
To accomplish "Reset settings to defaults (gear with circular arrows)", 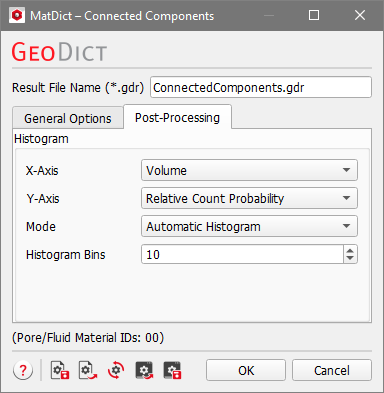I will [x=116, y=370].
